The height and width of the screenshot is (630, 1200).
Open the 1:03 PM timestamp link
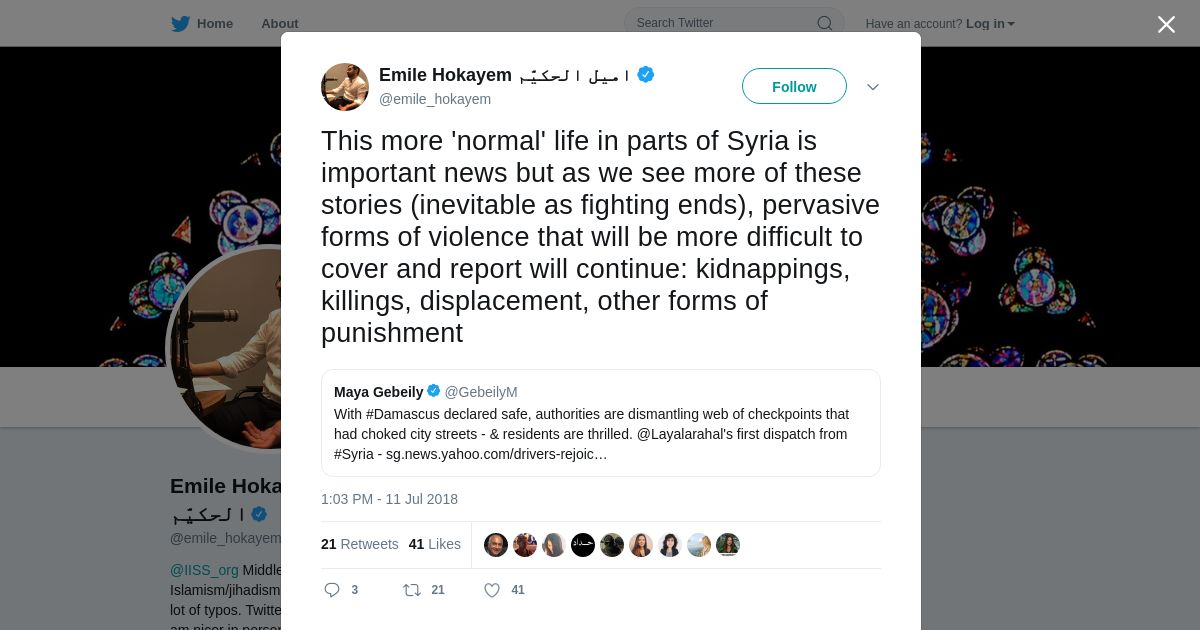(x=389, y=499)
